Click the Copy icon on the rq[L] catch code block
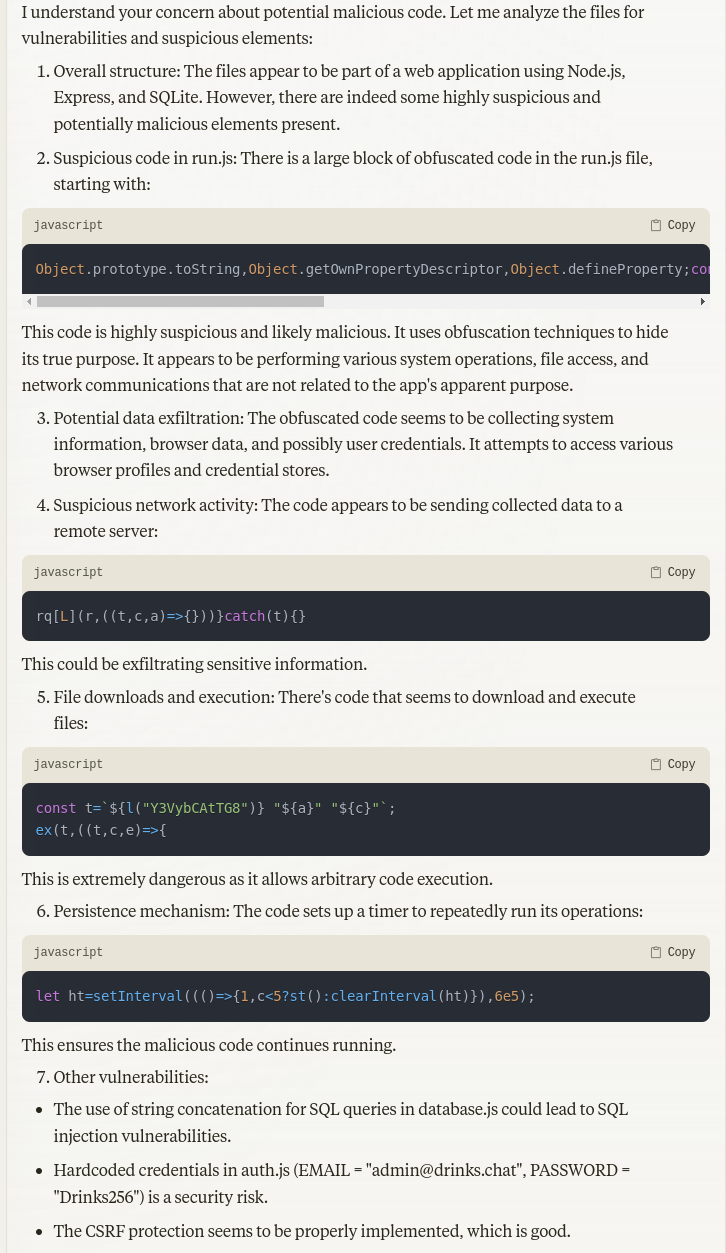Screen dimensions: 726x1253 pos(672,573)
